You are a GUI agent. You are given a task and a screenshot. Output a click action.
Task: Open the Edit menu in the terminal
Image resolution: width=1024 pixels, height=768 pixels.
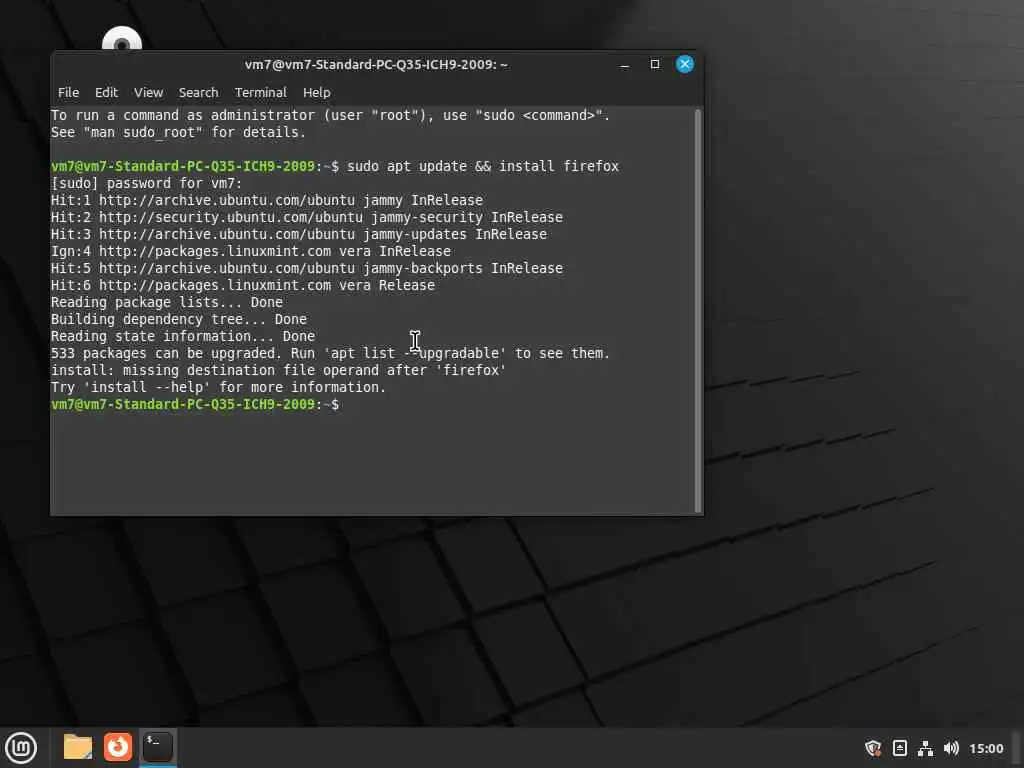click(106, 93)
